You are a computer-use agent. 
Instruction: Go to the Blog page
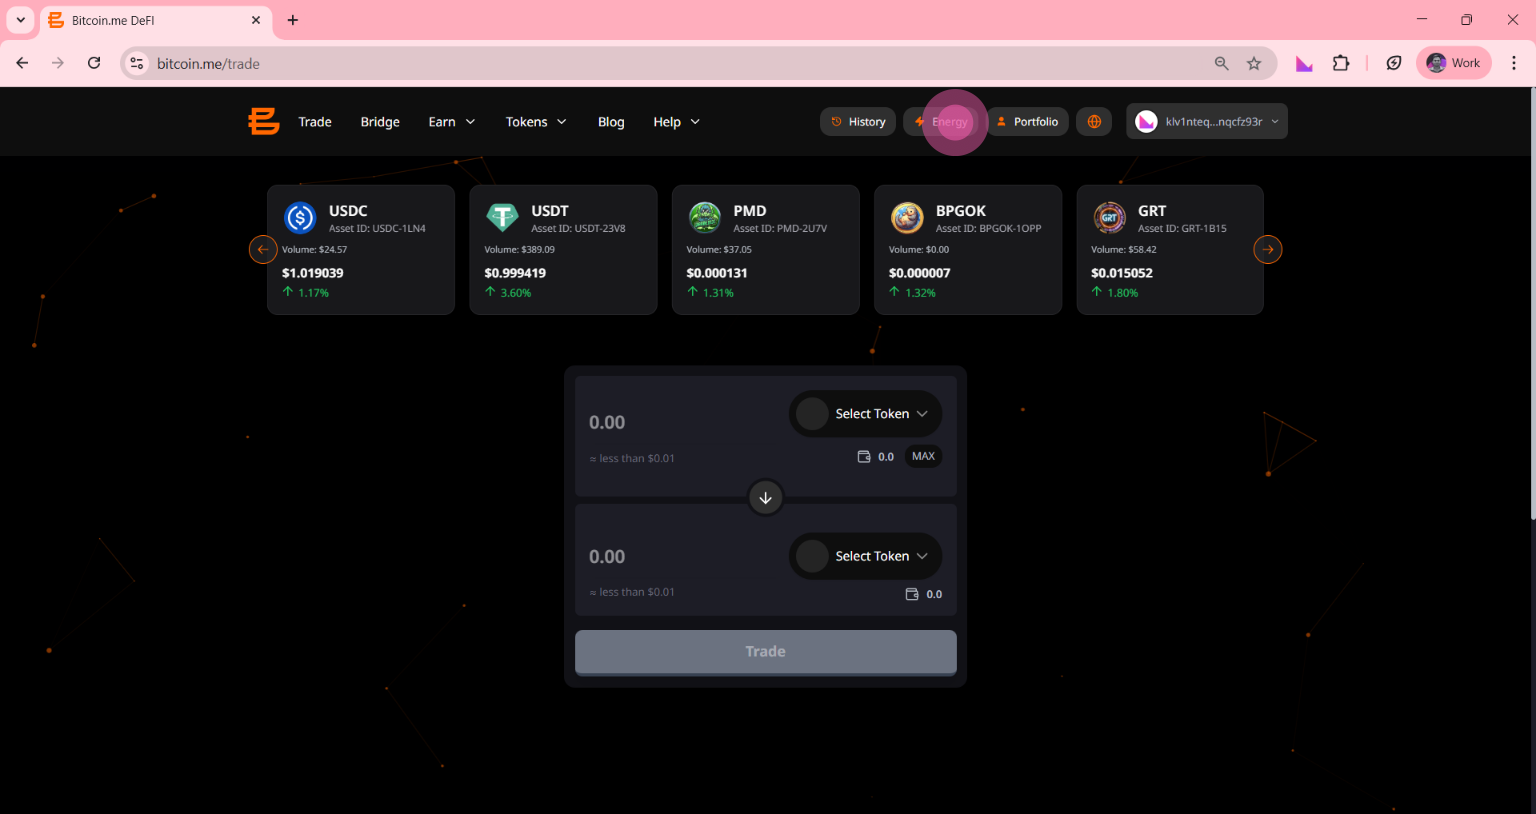coord(611,122)
